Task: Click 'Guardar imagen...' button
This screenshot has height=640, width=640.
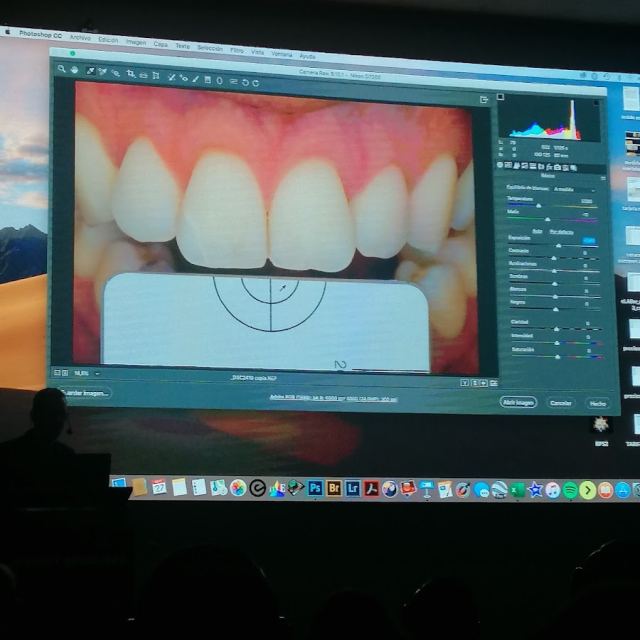Action: click(84, 393)
